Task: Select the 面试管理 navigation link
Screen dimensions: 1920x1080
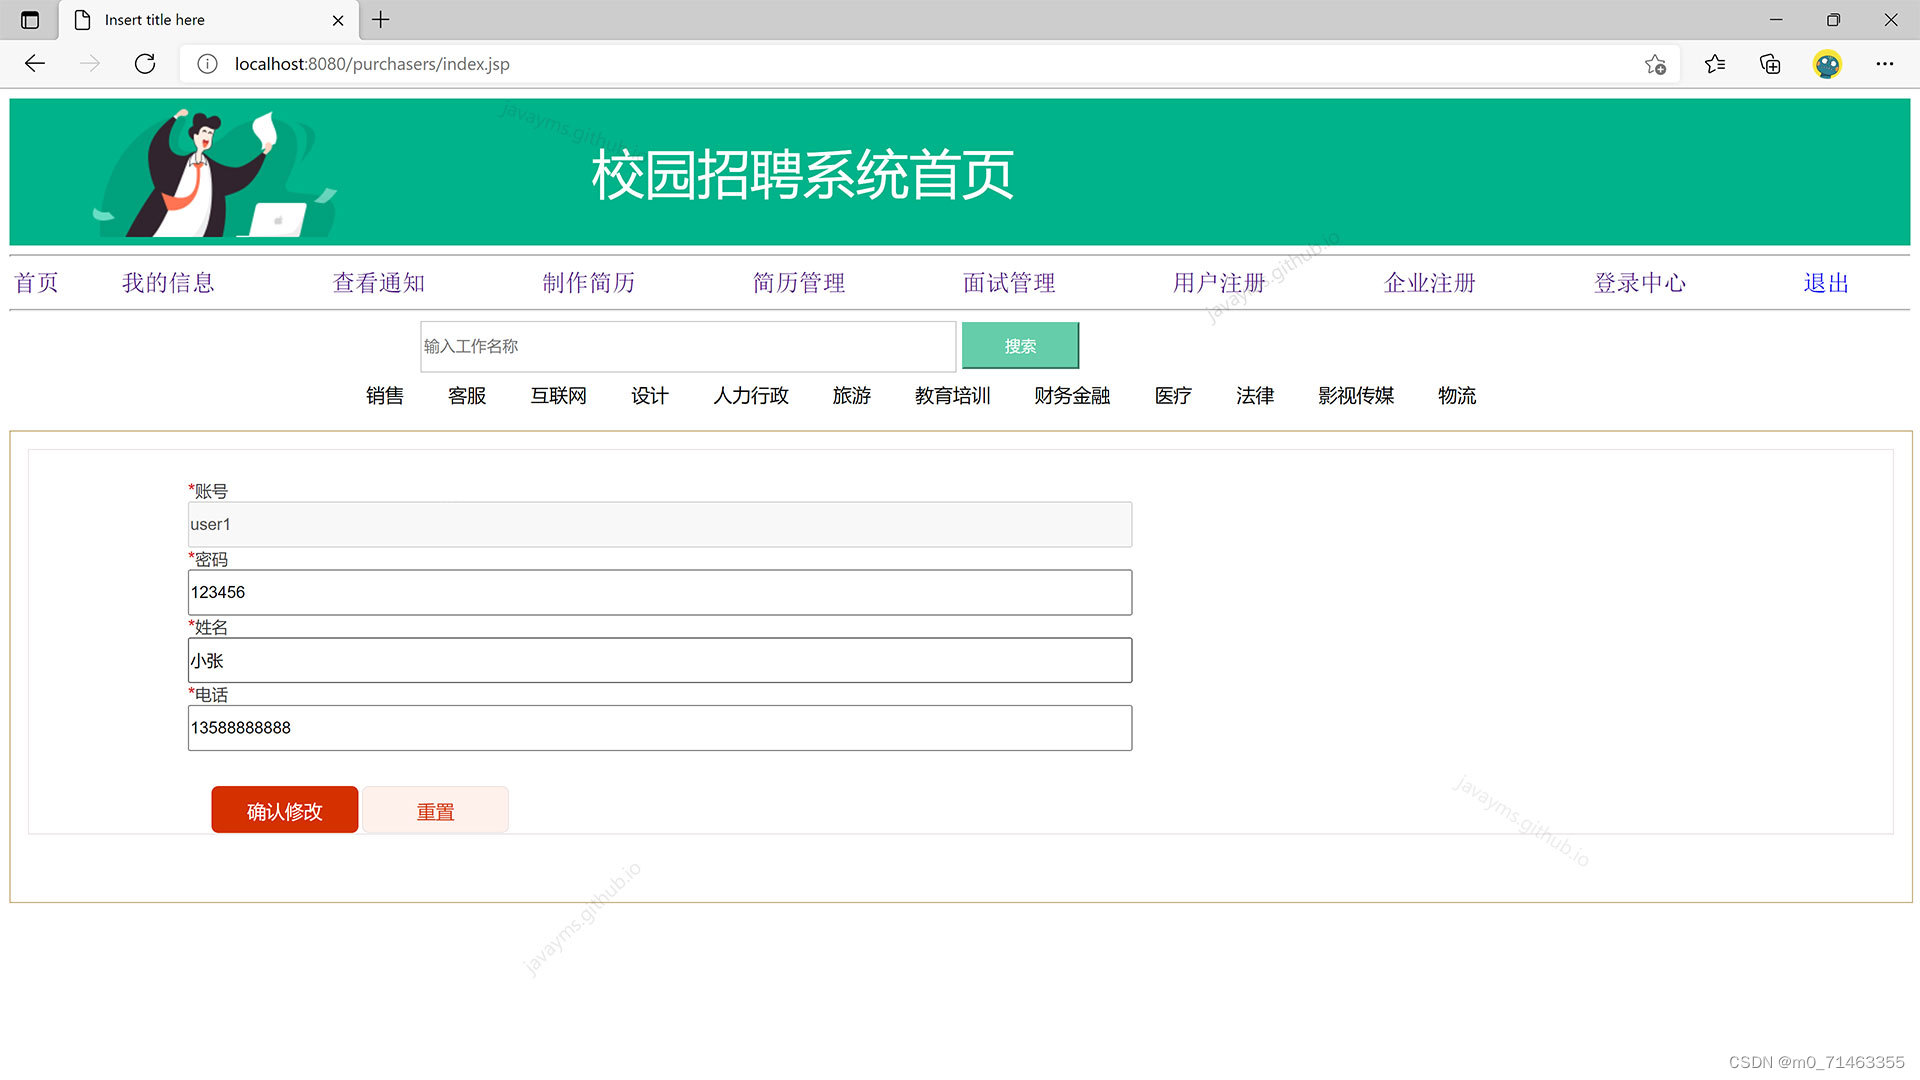Action: click(x=1009, y=283)
